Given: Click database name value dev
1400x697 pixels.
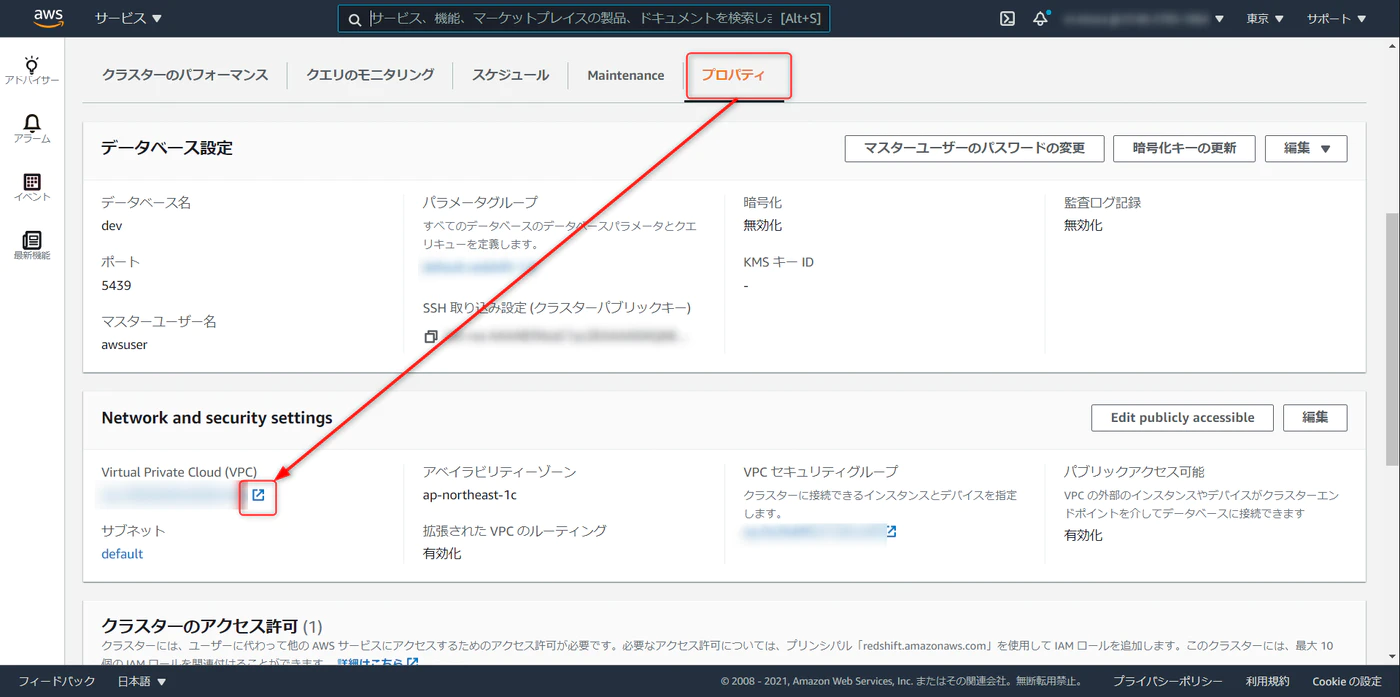Looking at the screenshot, I should pos(112,225).
